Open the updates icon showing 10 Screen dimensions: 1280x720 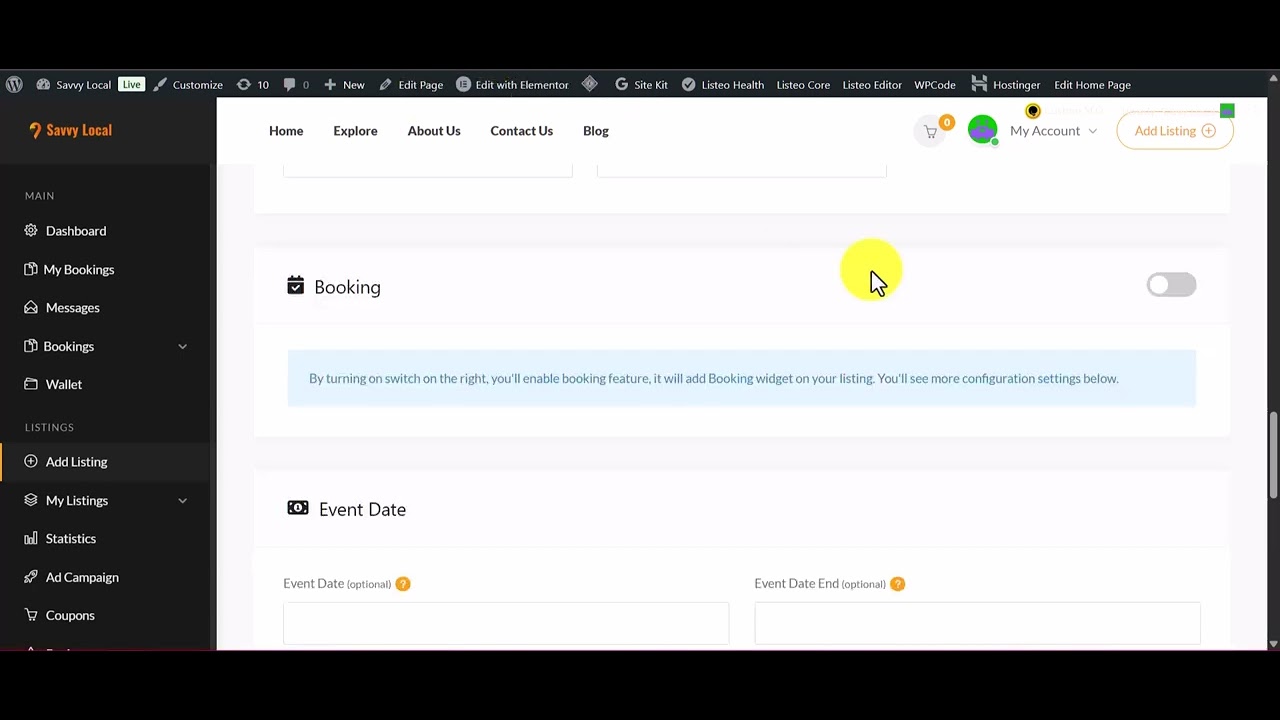pyautogui.click(x=243, y=85)
